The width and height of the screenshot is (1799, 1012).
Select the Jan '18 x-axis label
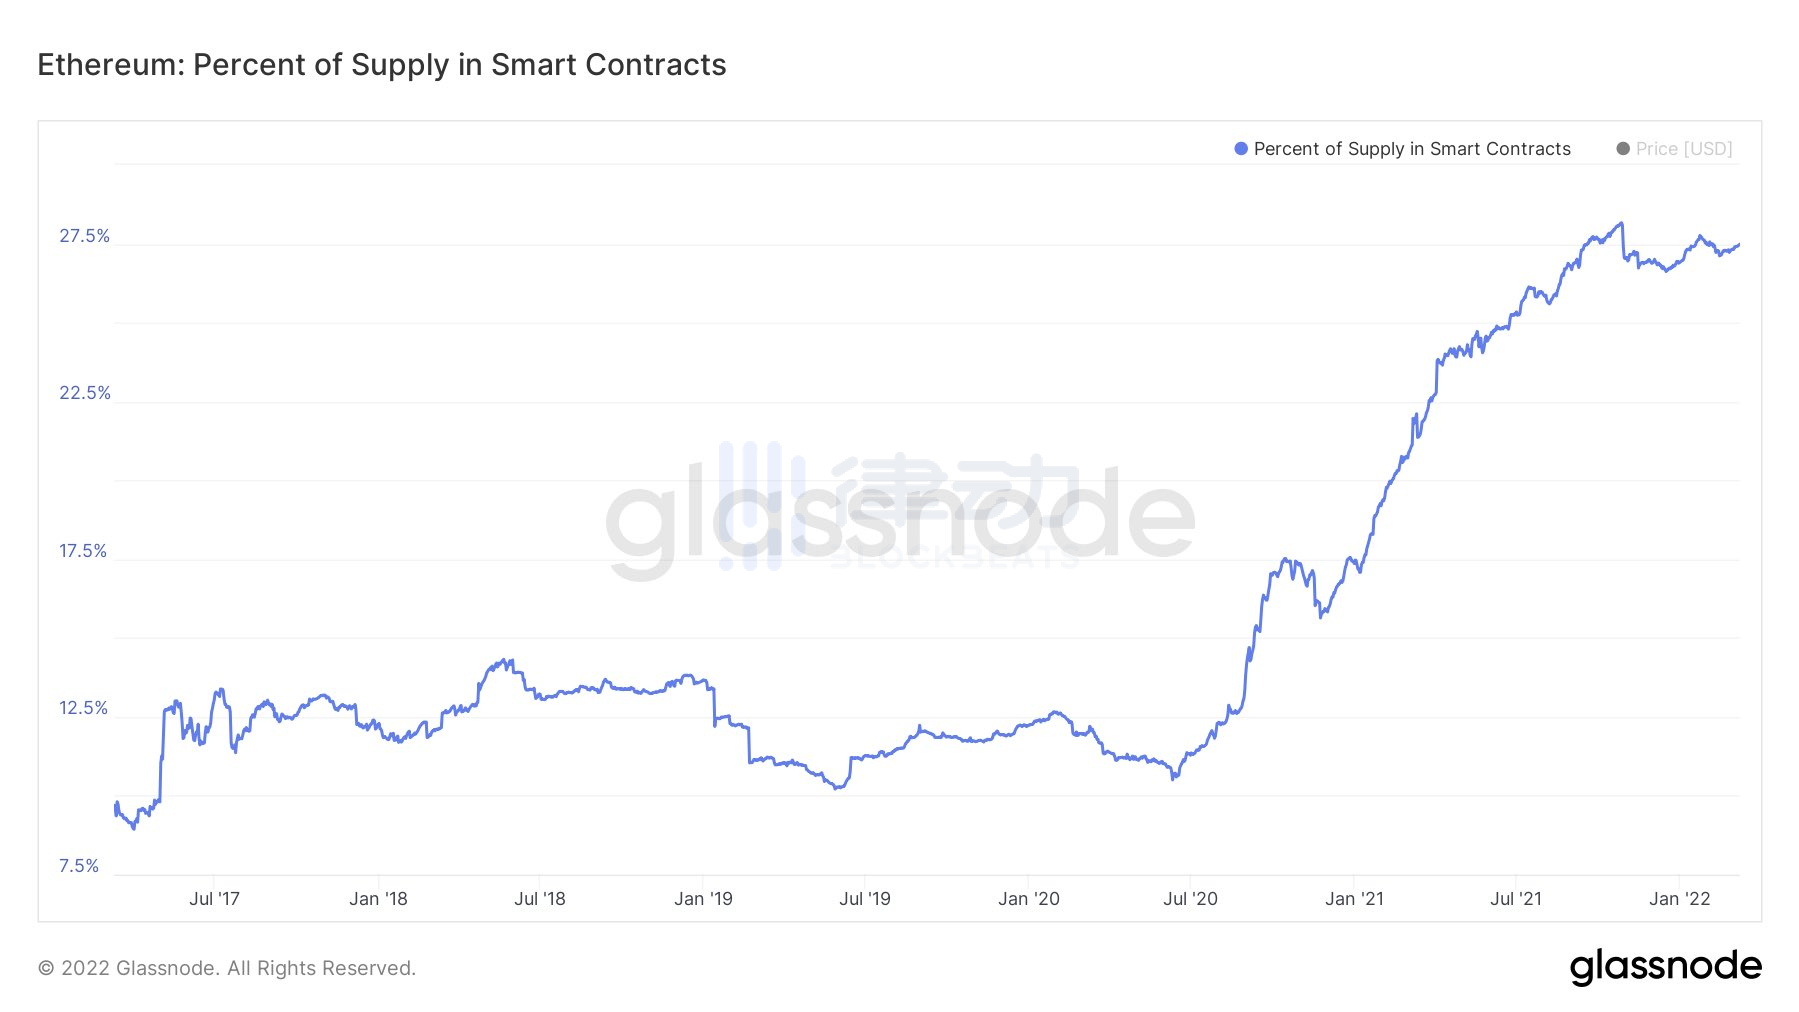[x=378, y=899]
